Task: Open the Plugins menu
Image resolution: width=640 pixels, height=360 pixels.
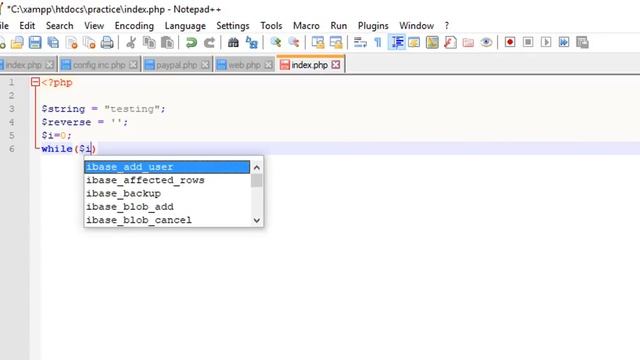Action: pyautogui.click(x=373, y=26)
